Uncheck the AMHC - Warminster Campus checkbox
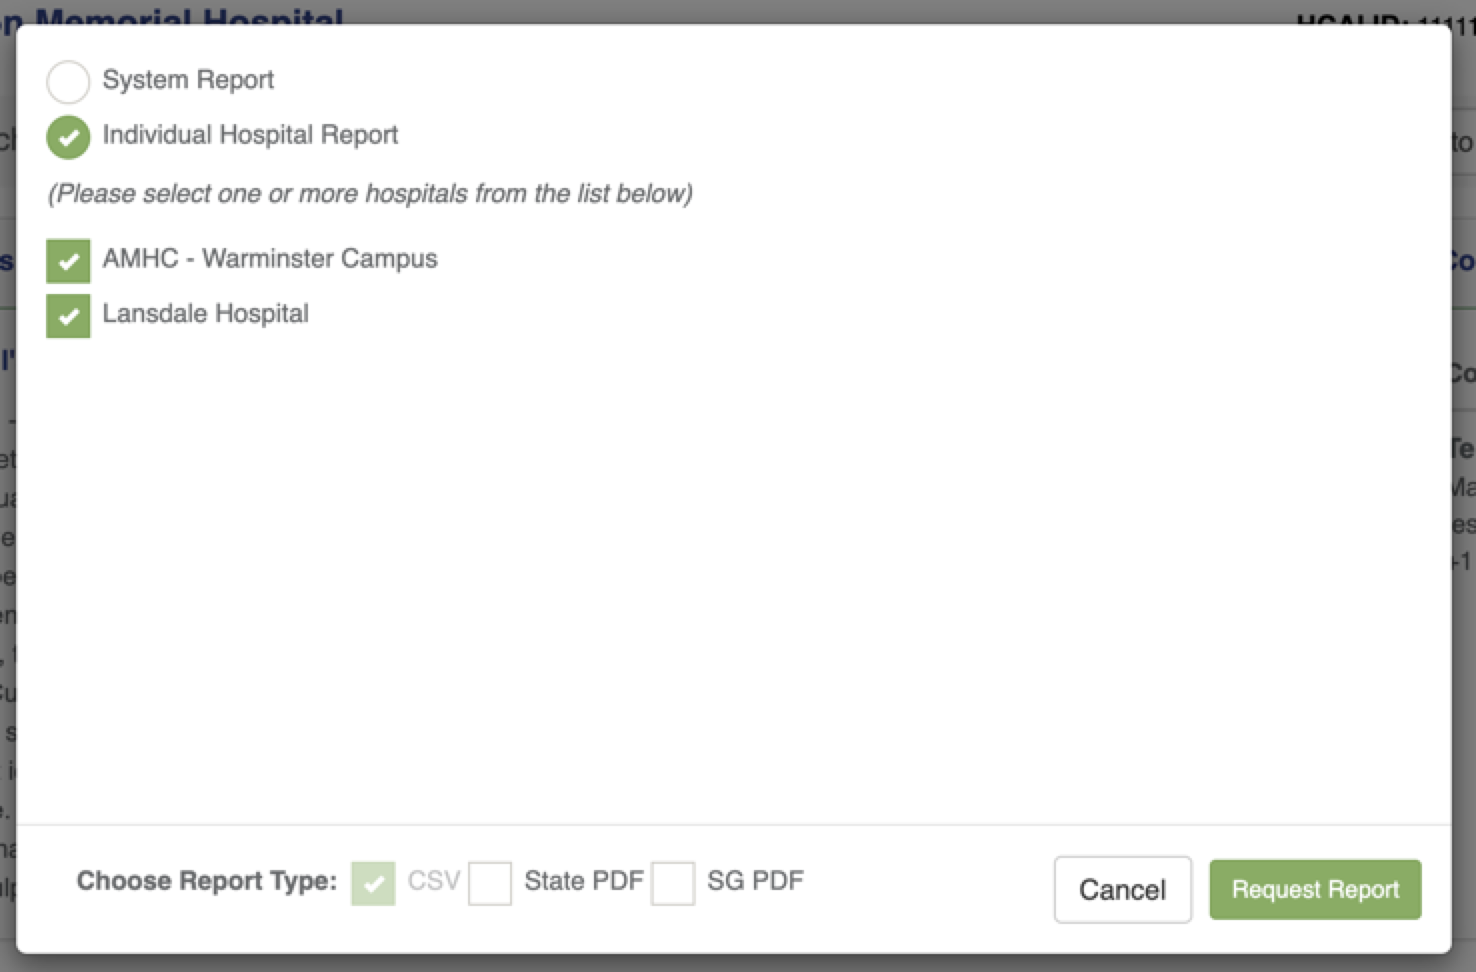 pos(68,261)
